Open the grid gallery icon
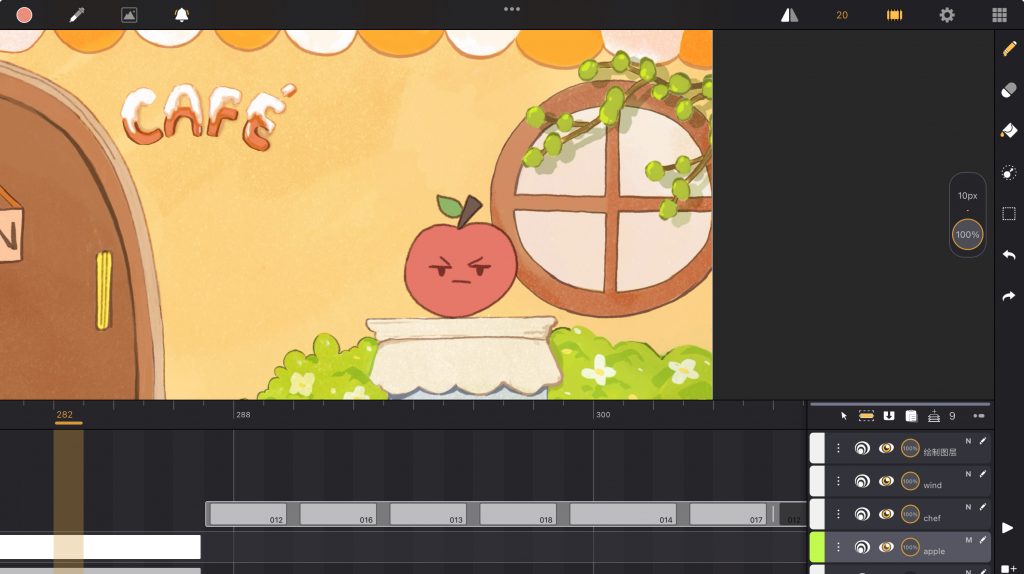The image size is (1024, 574). (1000, 15)
